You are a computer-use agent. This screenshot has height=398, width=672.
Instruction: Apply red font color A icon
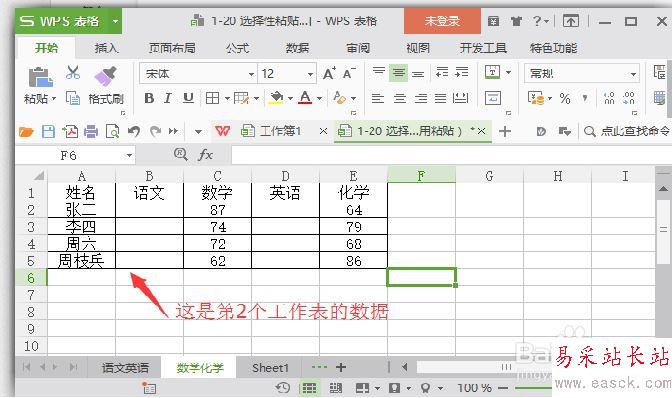pos(305,98)
